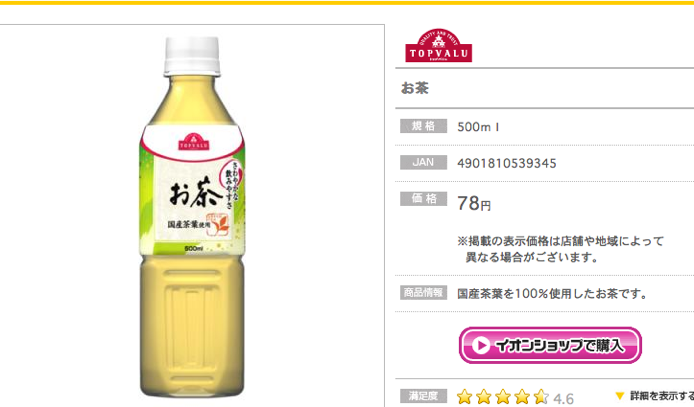Open the tea bottle product image
This screenshot has height=407, width=694.
point(192,217)
